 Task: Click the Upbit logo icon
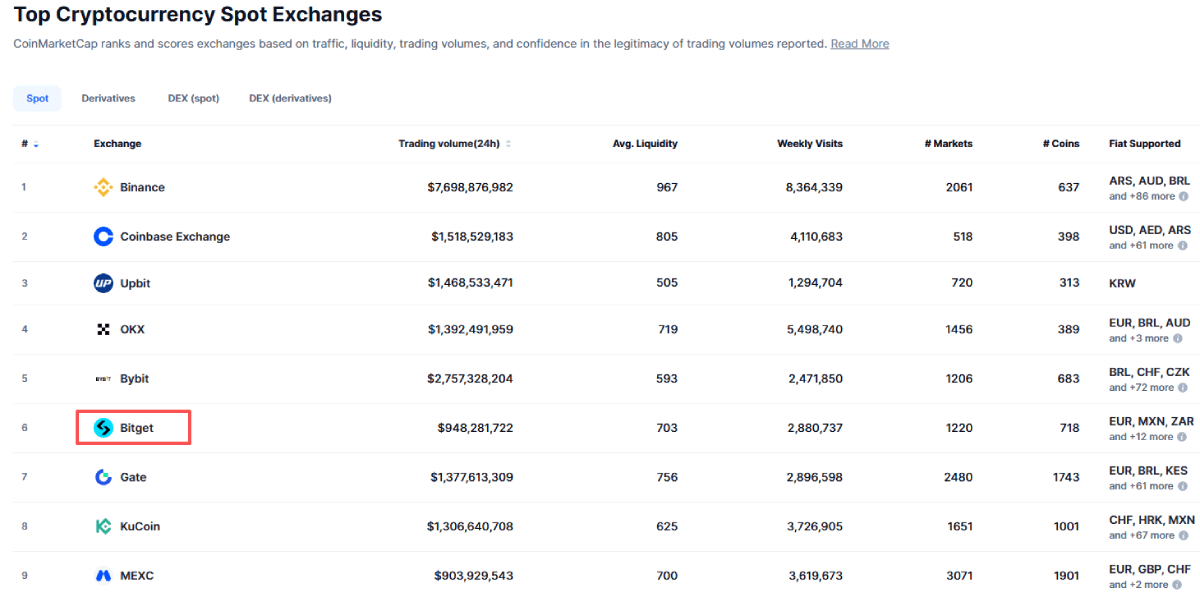[103, 283]
